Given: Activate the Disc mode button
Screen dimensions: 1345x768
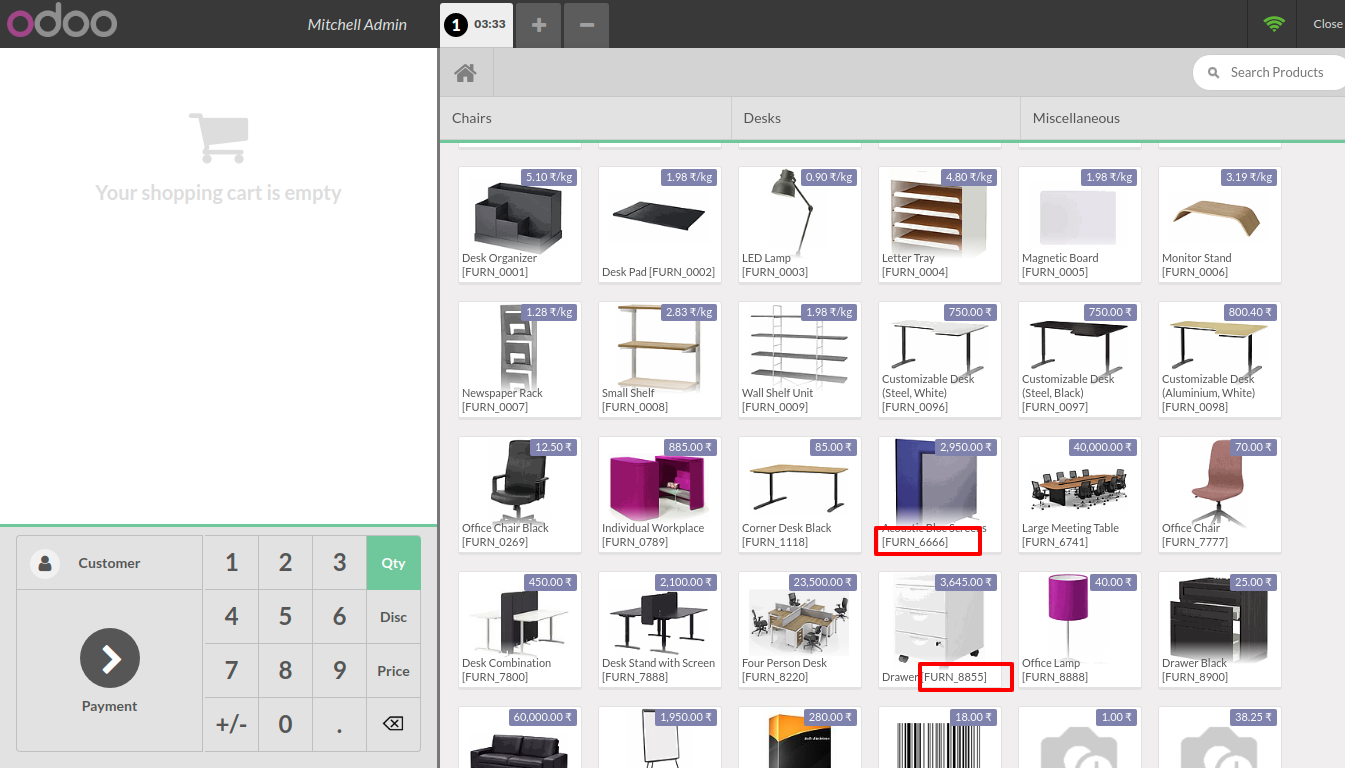Looking at the screenshot, I should (394, 617).
